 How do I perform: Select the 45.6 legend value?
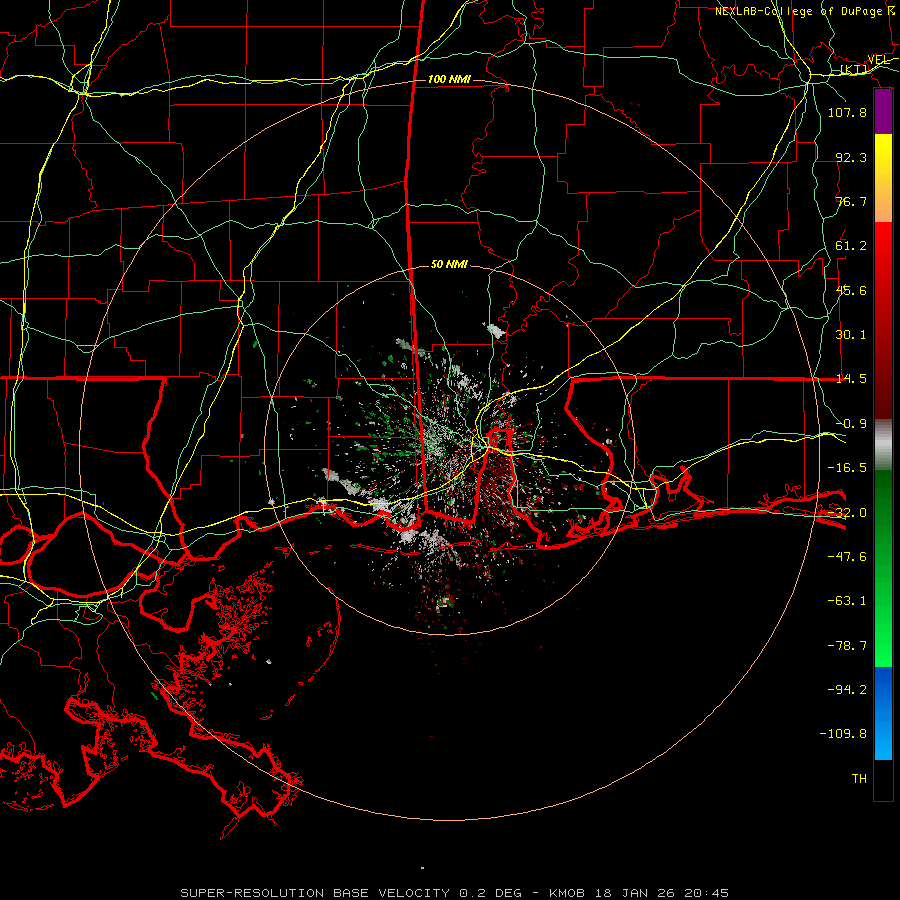(x=851, y=290)
